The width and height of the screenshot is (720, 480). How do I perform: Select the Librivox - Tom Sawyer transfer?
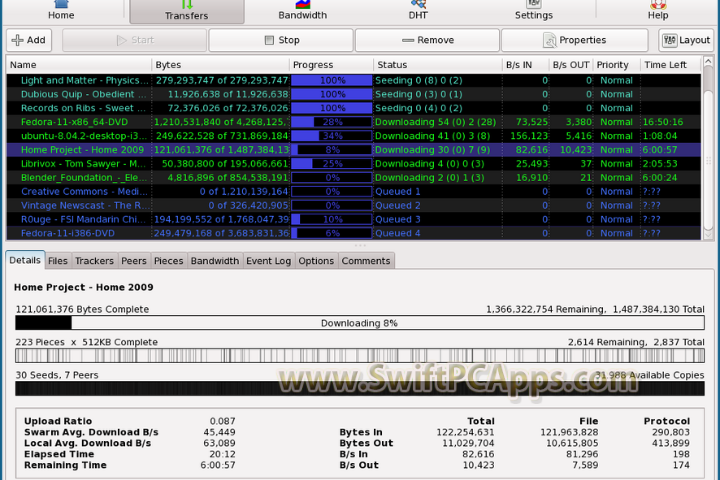point(354,164)
